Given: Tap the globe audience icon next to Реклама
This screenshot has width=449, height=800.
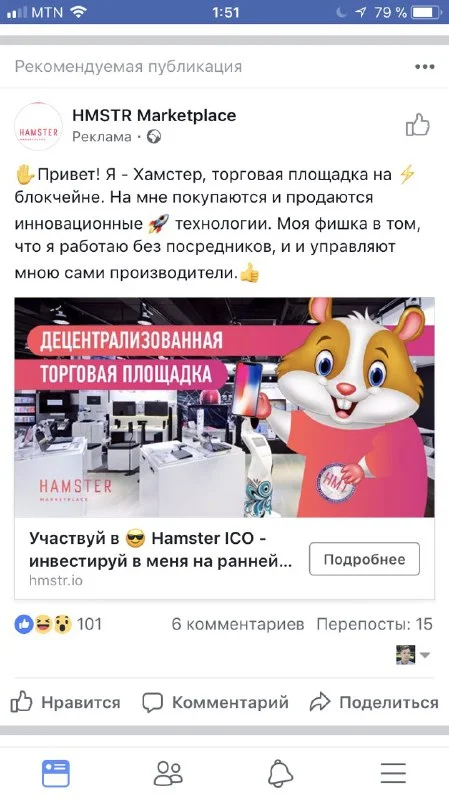Looking at the screenshot, I should pos(154,137).
